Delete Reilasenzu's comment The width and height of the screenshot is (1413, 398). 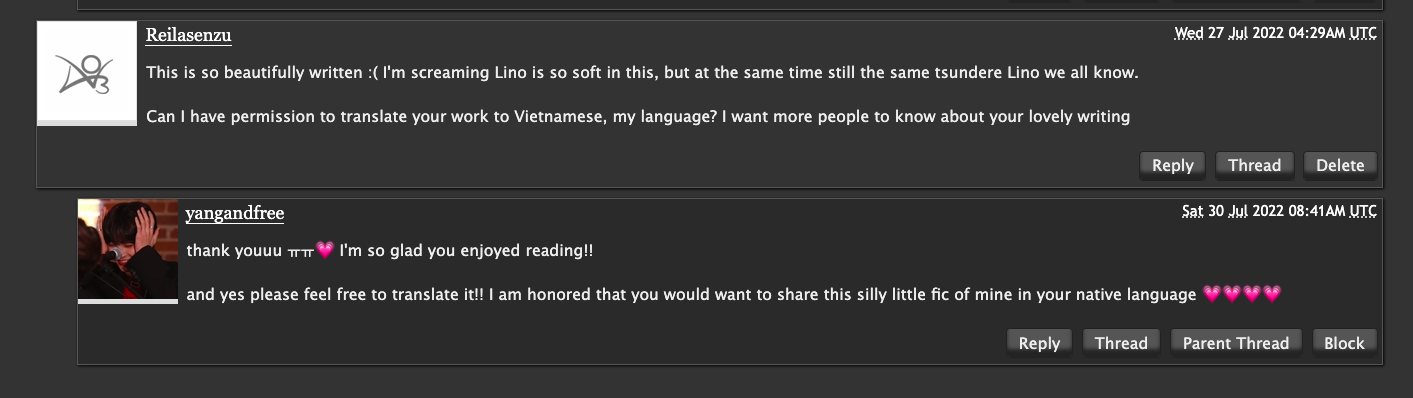(x=1340, y=165)
